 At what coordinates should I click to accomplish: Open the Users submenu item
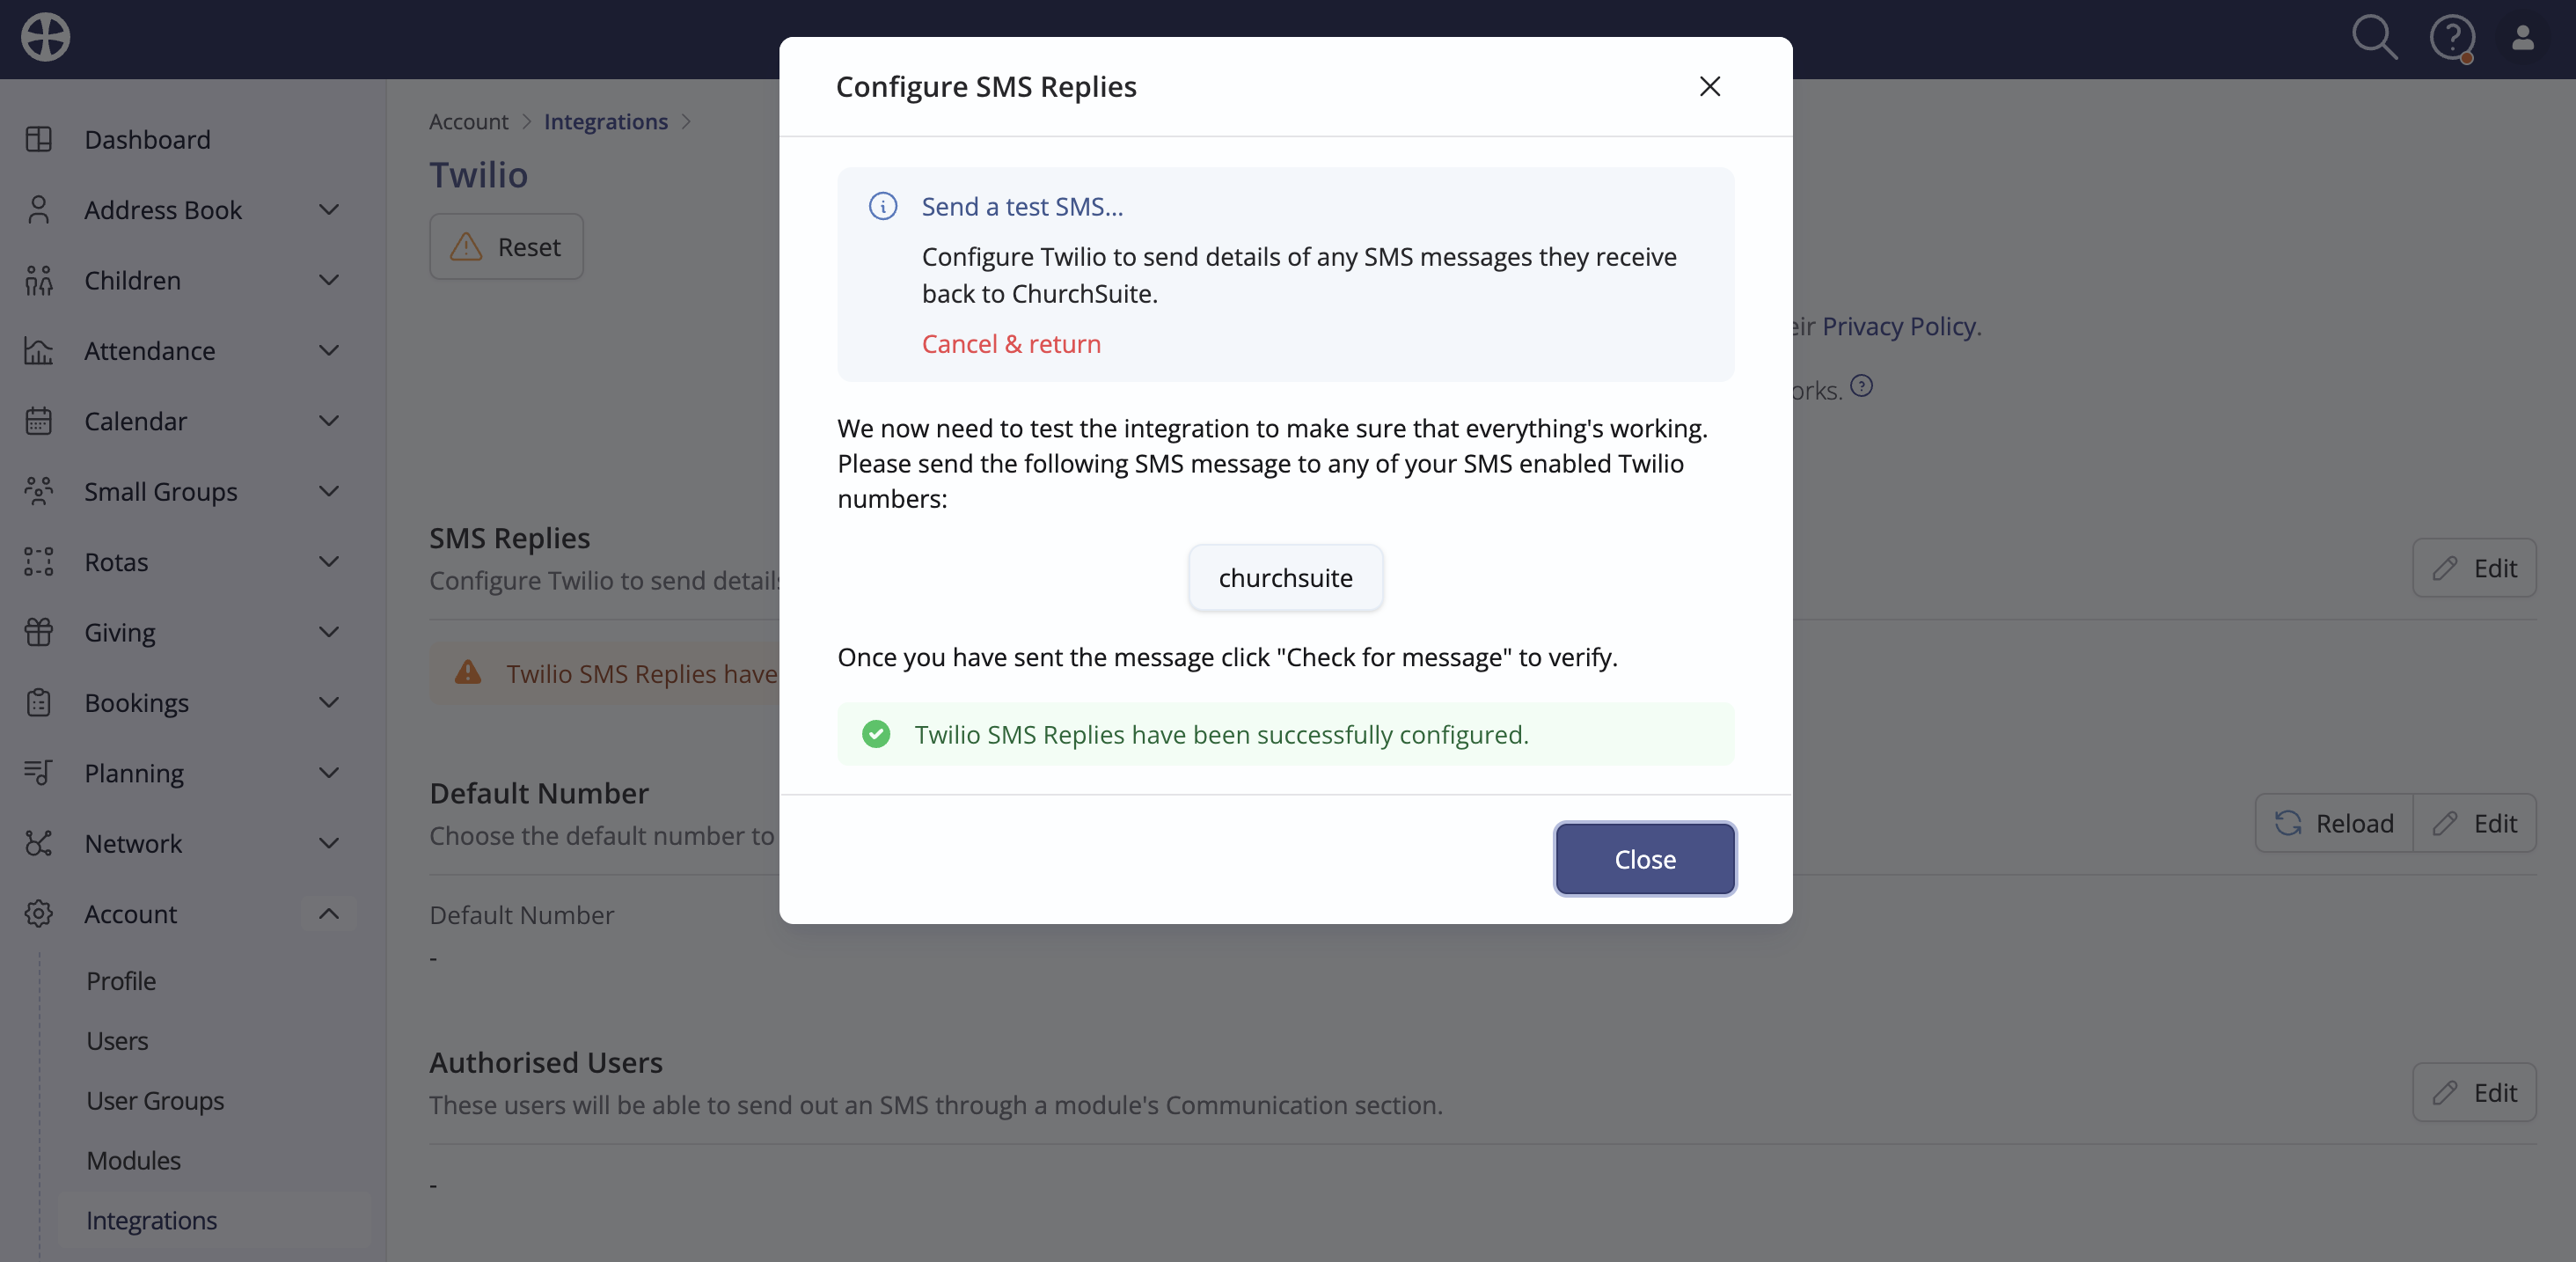click(117, 1041)
